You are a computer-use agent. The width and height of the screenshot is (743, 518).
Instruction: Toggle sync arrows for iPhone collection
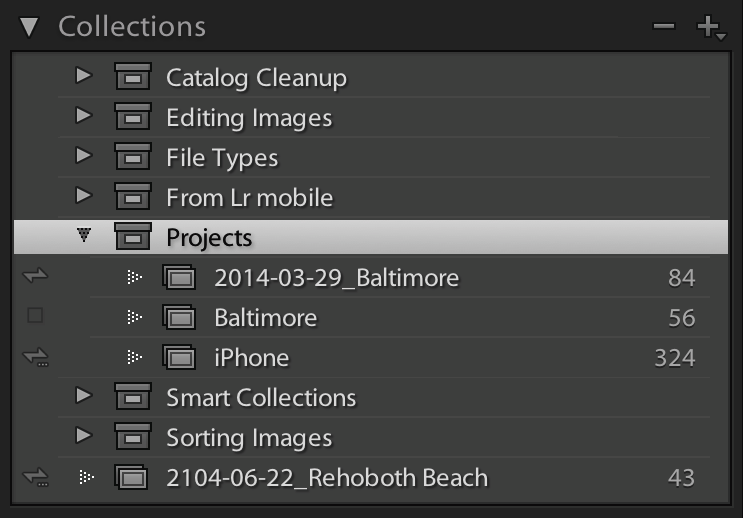point(35,357)
